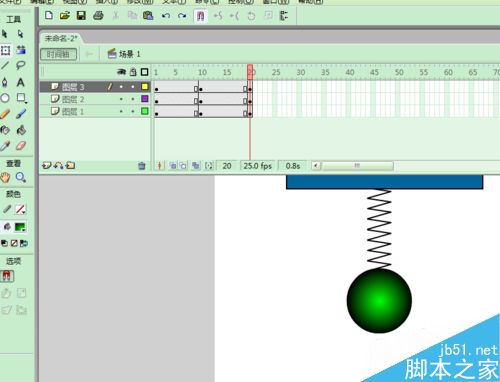Select the Pencil tool
Viewport: 500px width, 382px height.
(5, 114)
